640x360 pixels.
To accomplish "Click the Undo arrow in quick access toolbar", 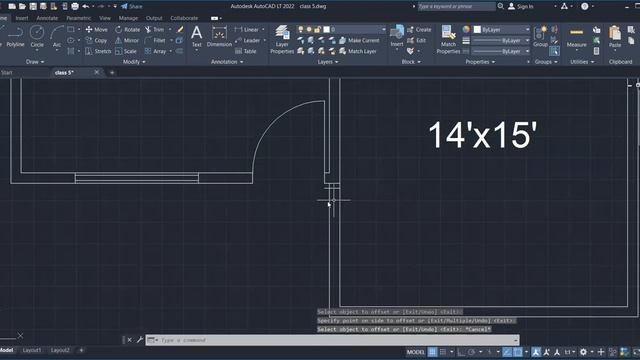I will pyautogui.click(x=85, y=6).
